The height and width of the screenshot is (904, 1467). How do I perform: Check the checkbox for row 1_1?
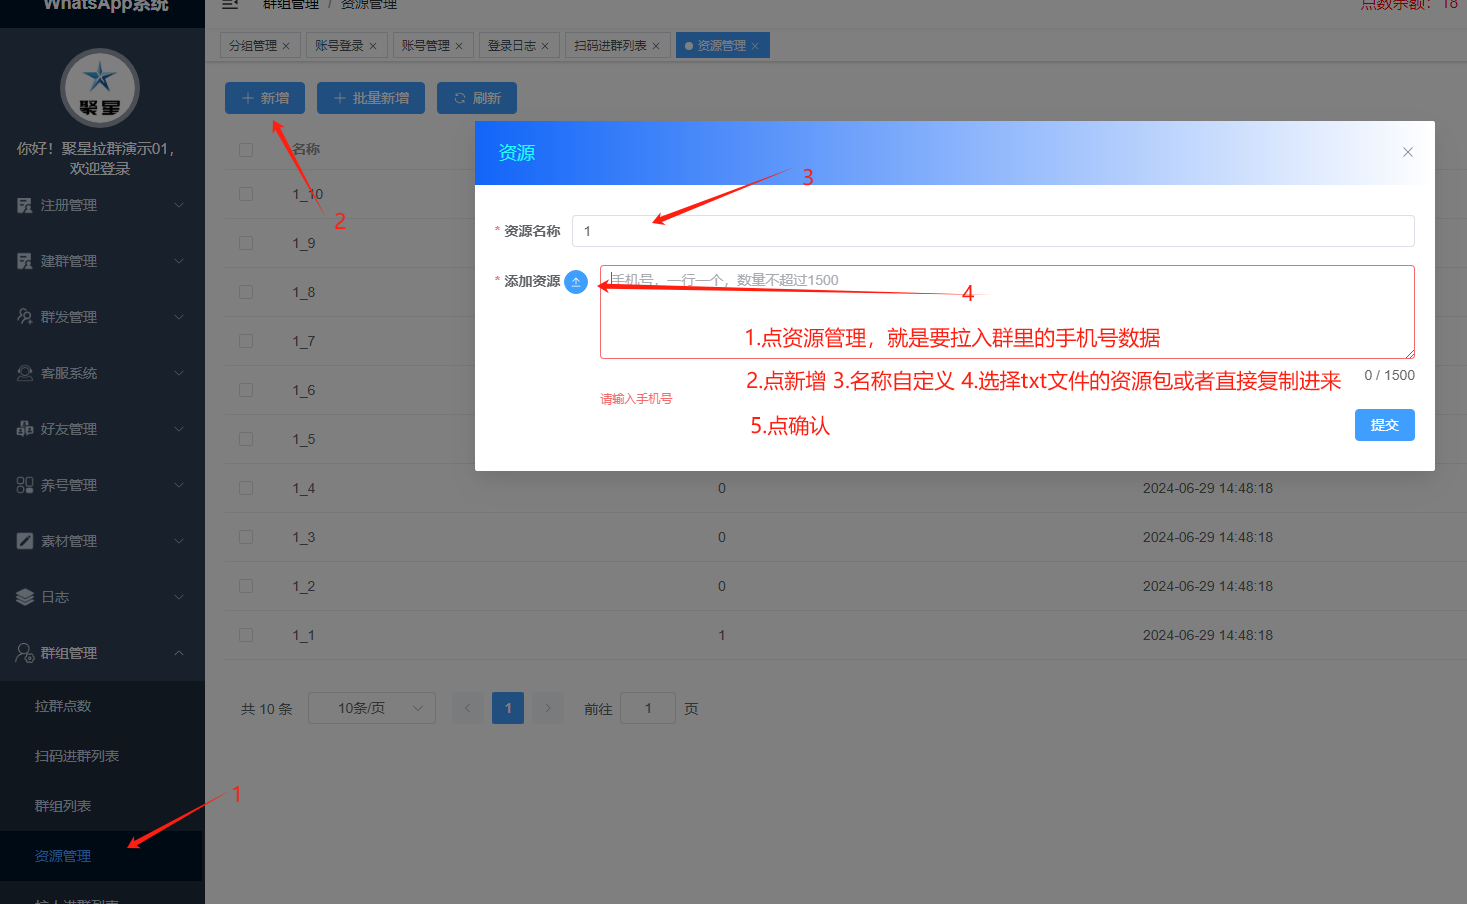coord(245,635)
